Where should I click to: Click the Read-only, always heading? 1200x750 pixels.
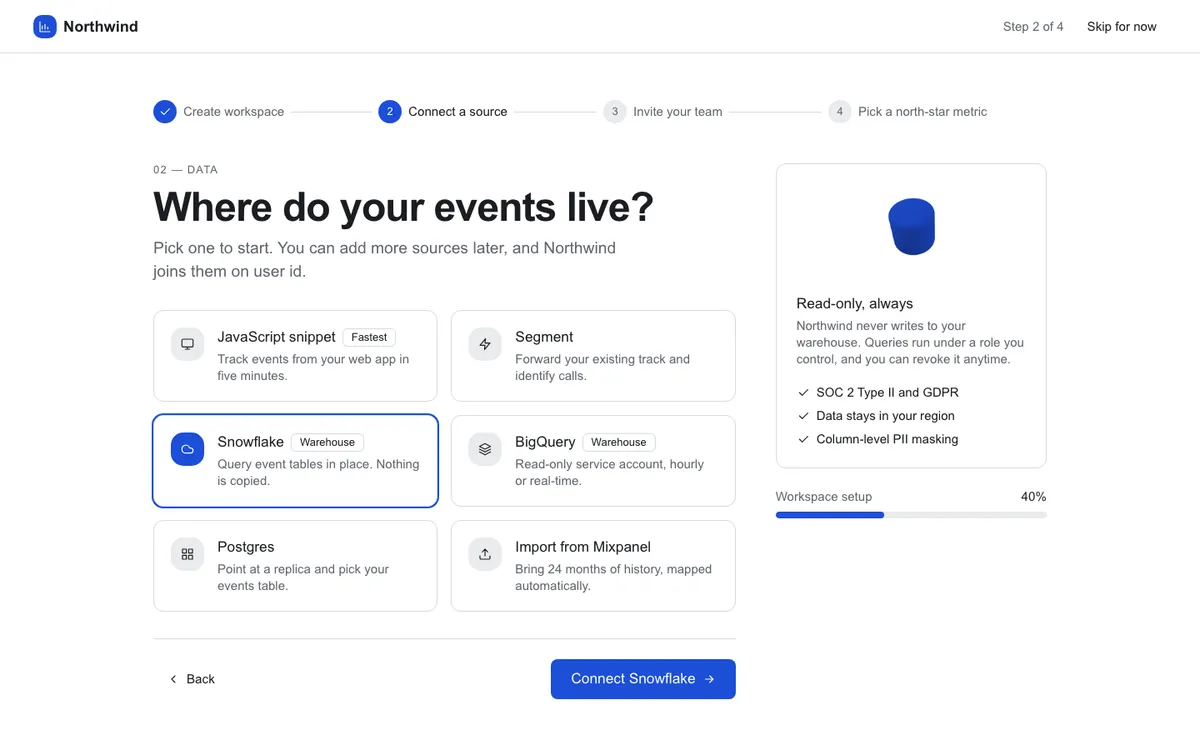coord(855,303)
